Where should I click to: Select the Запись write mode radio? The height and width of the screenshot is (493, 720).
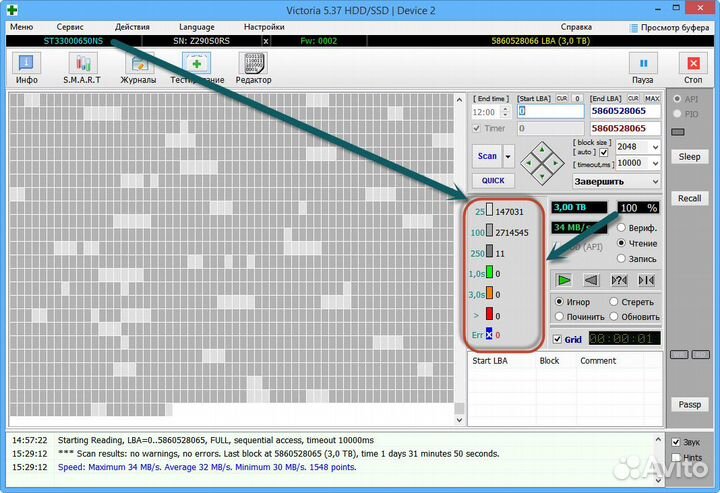[x=622, y=258]
